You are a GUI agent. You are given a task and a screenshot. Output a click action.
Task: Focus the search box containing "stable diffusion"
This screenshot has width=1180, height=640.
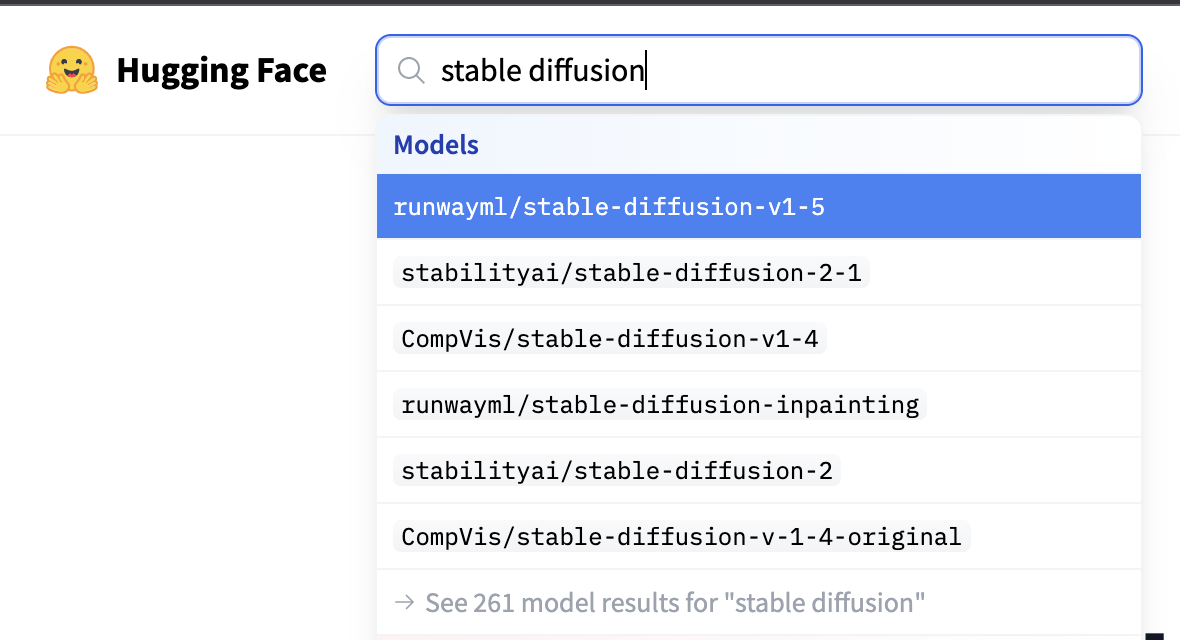tap(758, 70)
